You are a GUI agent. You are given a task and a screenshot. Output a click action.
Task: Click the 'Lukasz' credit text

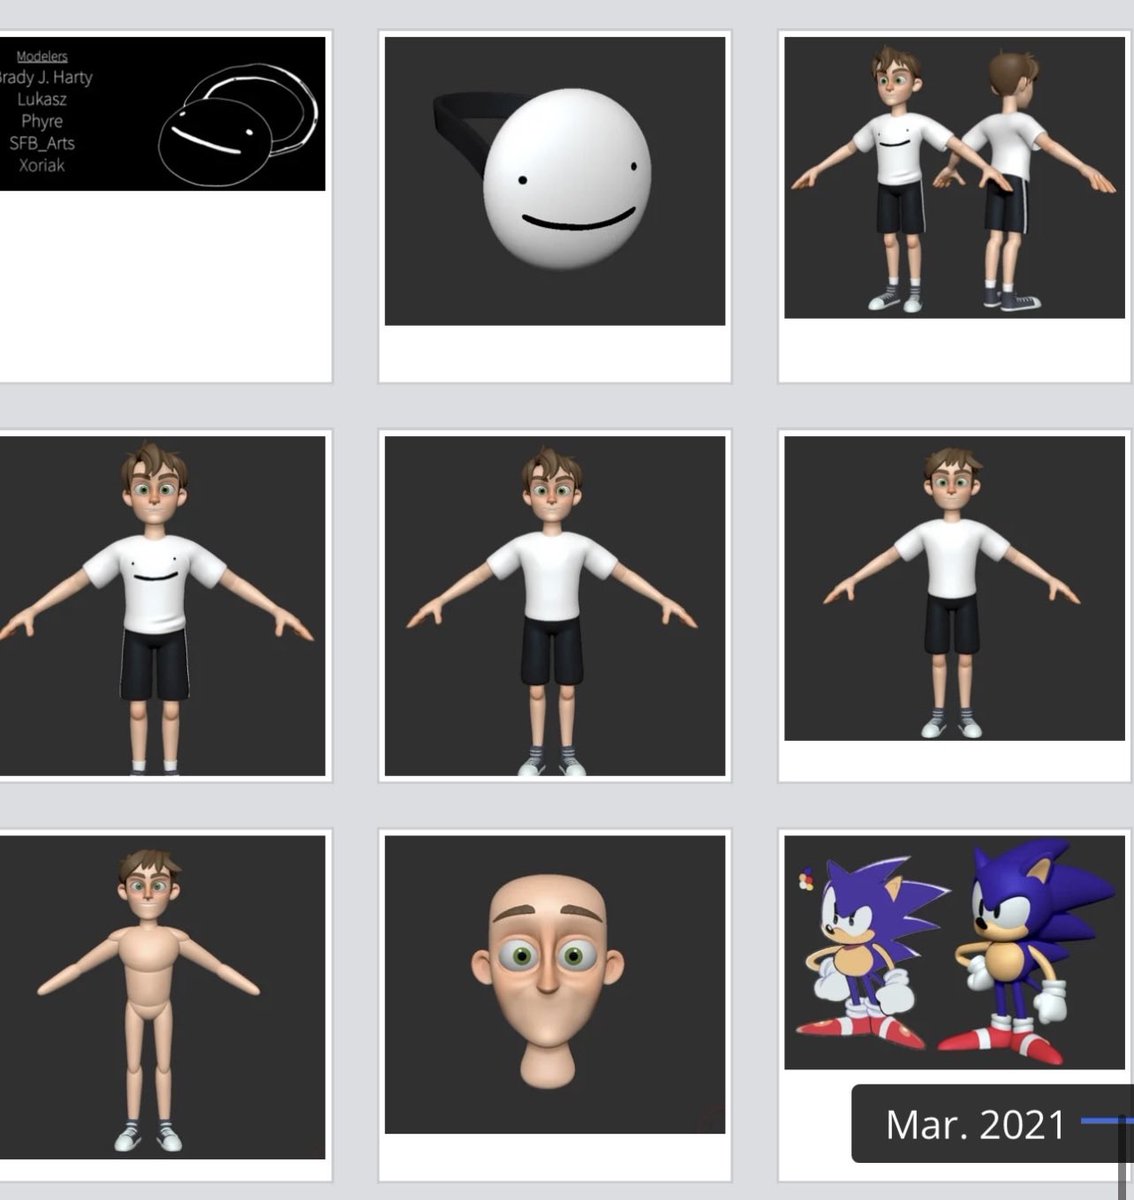click(x=42, y=99)
